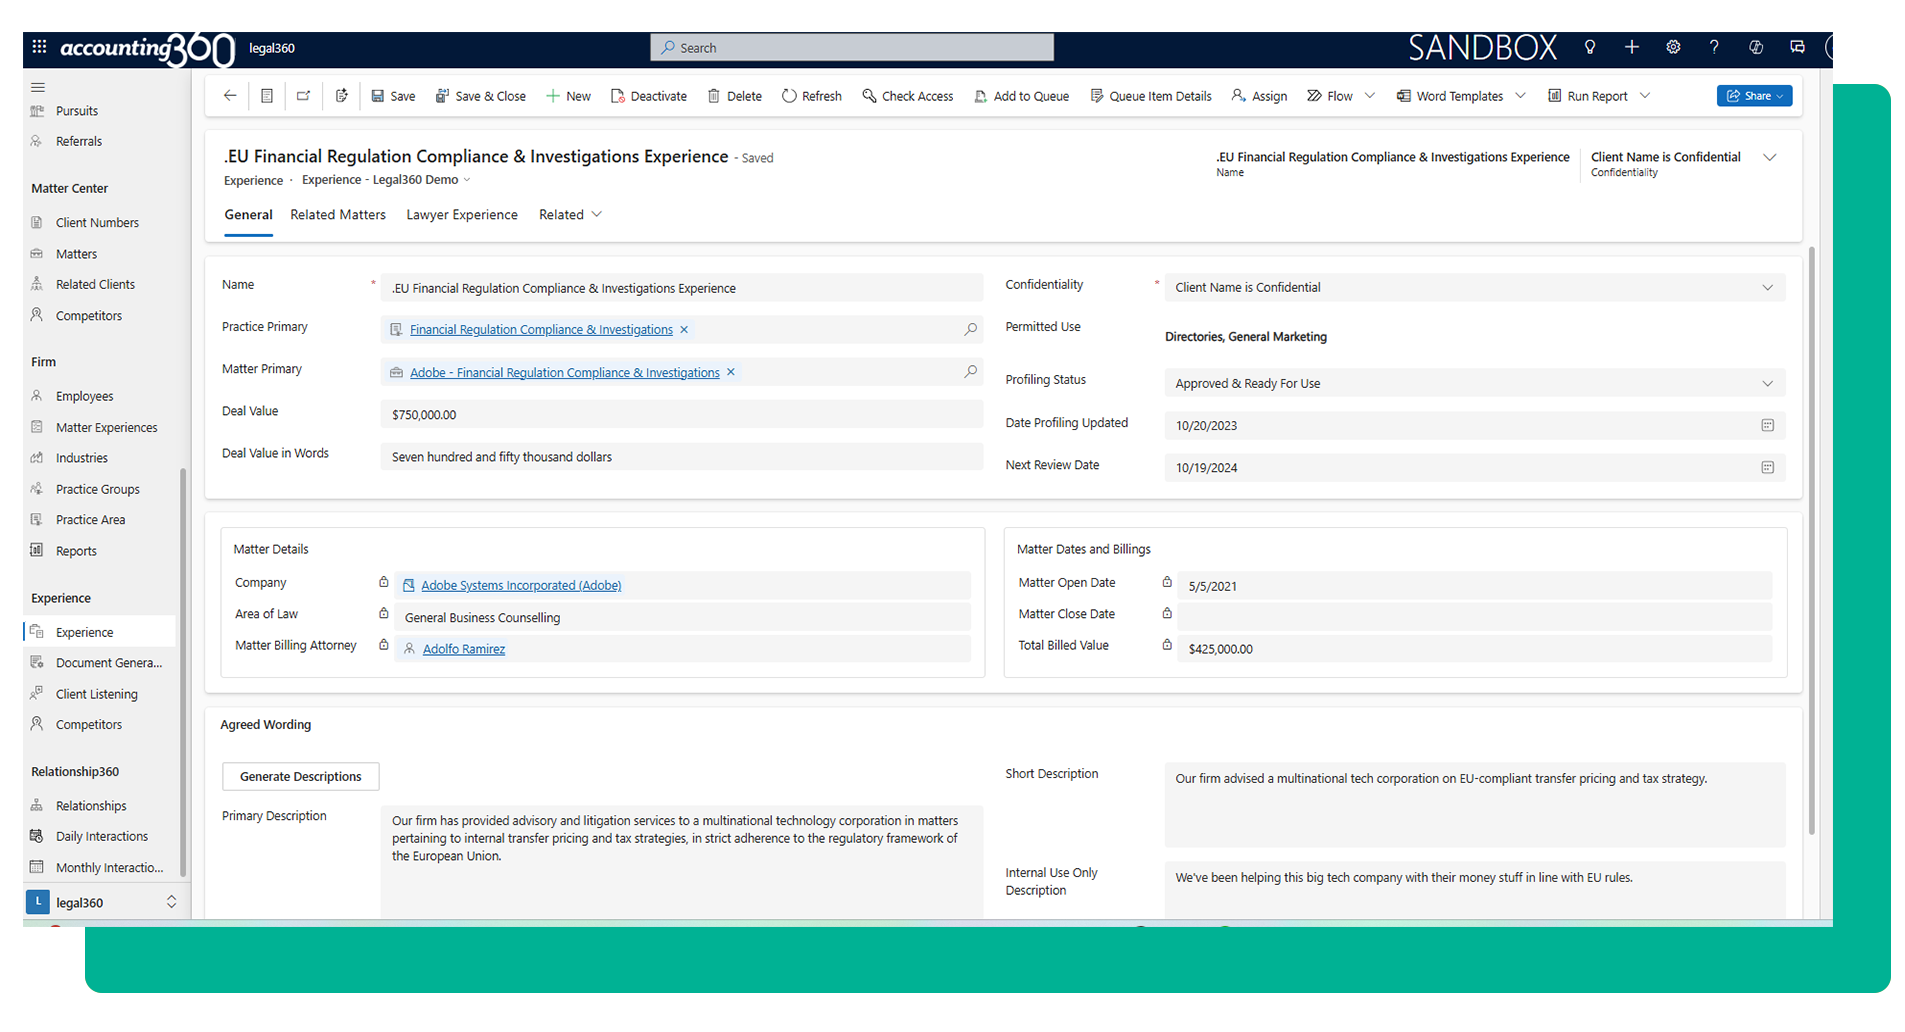Click the Generate Descriptions button
The height and width of the screenshot is (1032, 1905).
[300, 777]
